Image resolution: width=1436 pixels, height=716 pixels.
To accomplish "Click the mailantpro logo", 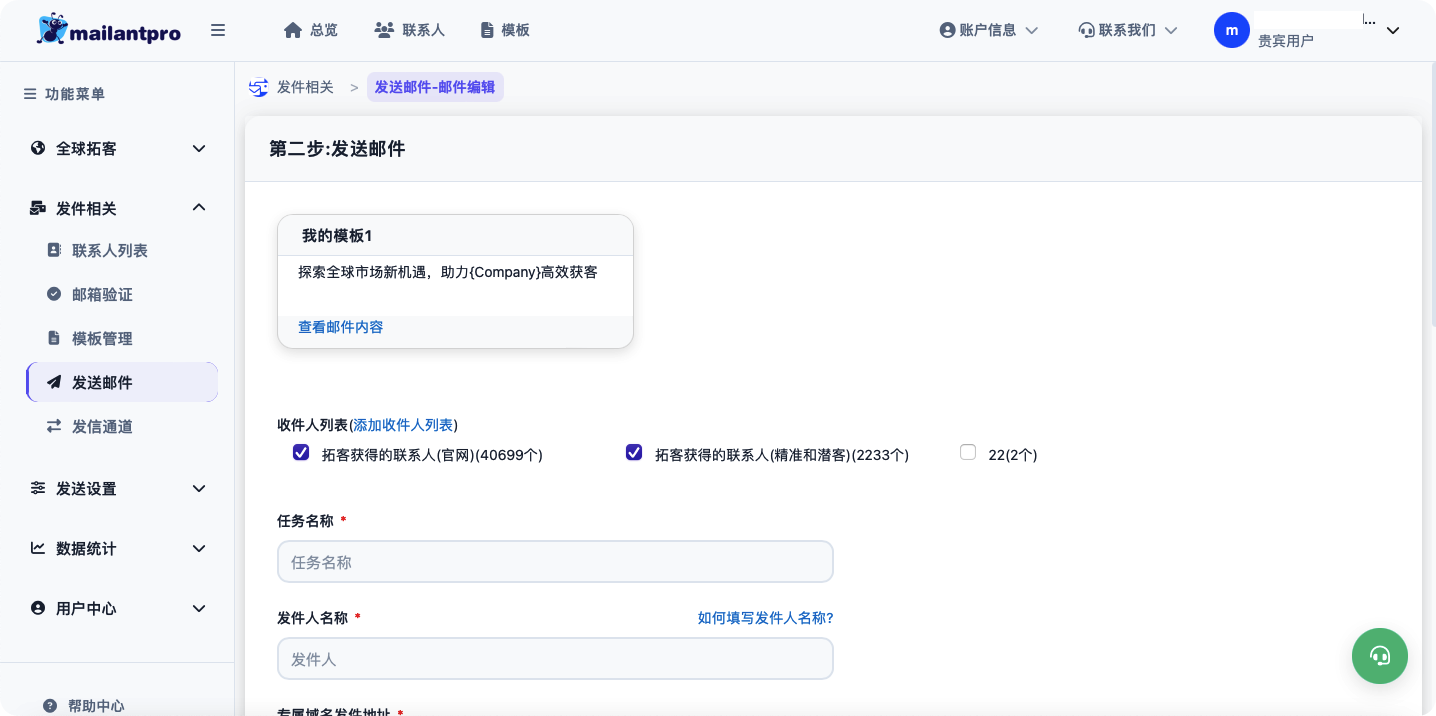I will 109,30.
